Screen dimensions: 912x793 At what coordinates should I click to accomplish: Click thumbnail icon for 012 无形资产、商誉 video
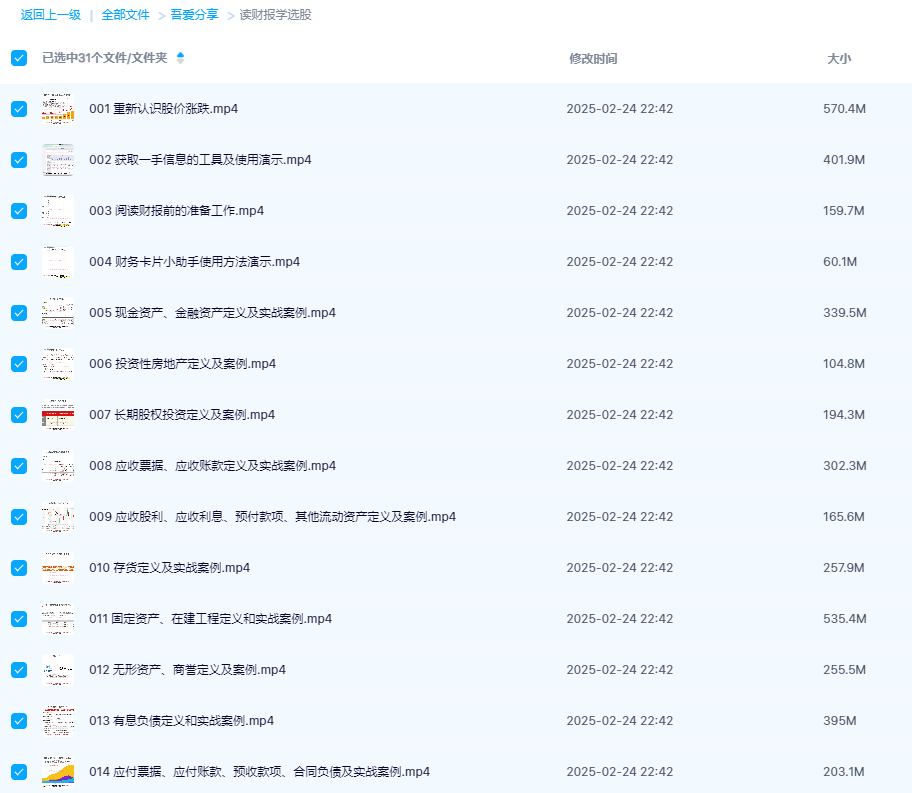point(57,670)
